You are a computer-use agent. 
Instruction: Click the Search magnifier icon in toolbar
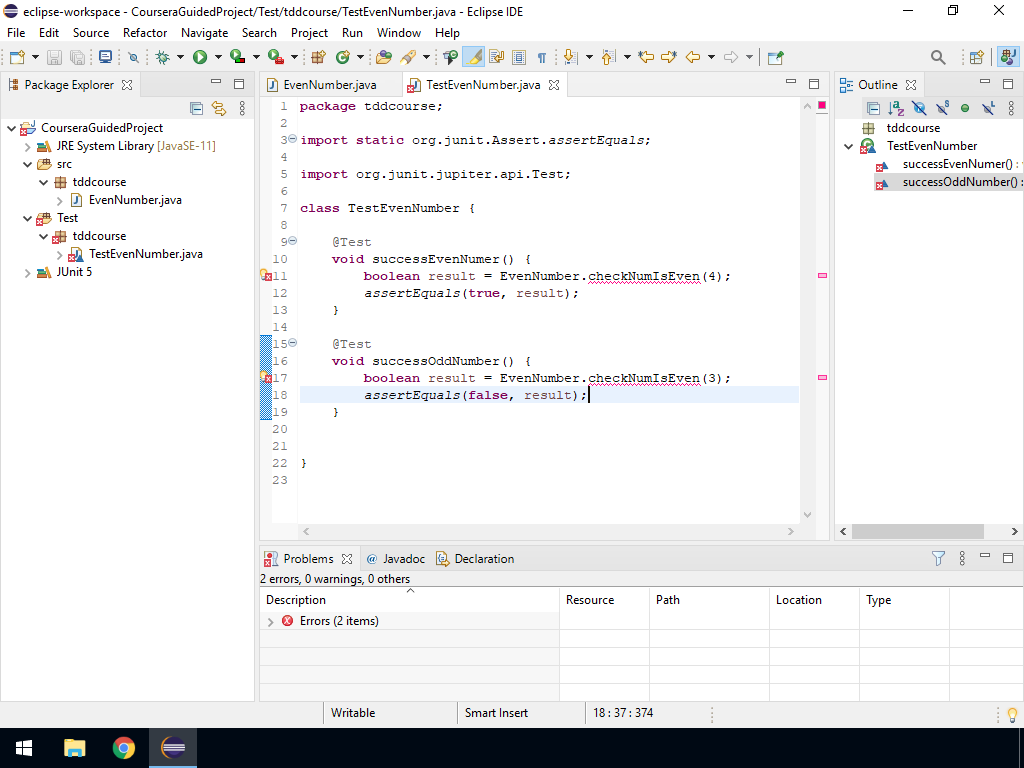pos(938,58)
